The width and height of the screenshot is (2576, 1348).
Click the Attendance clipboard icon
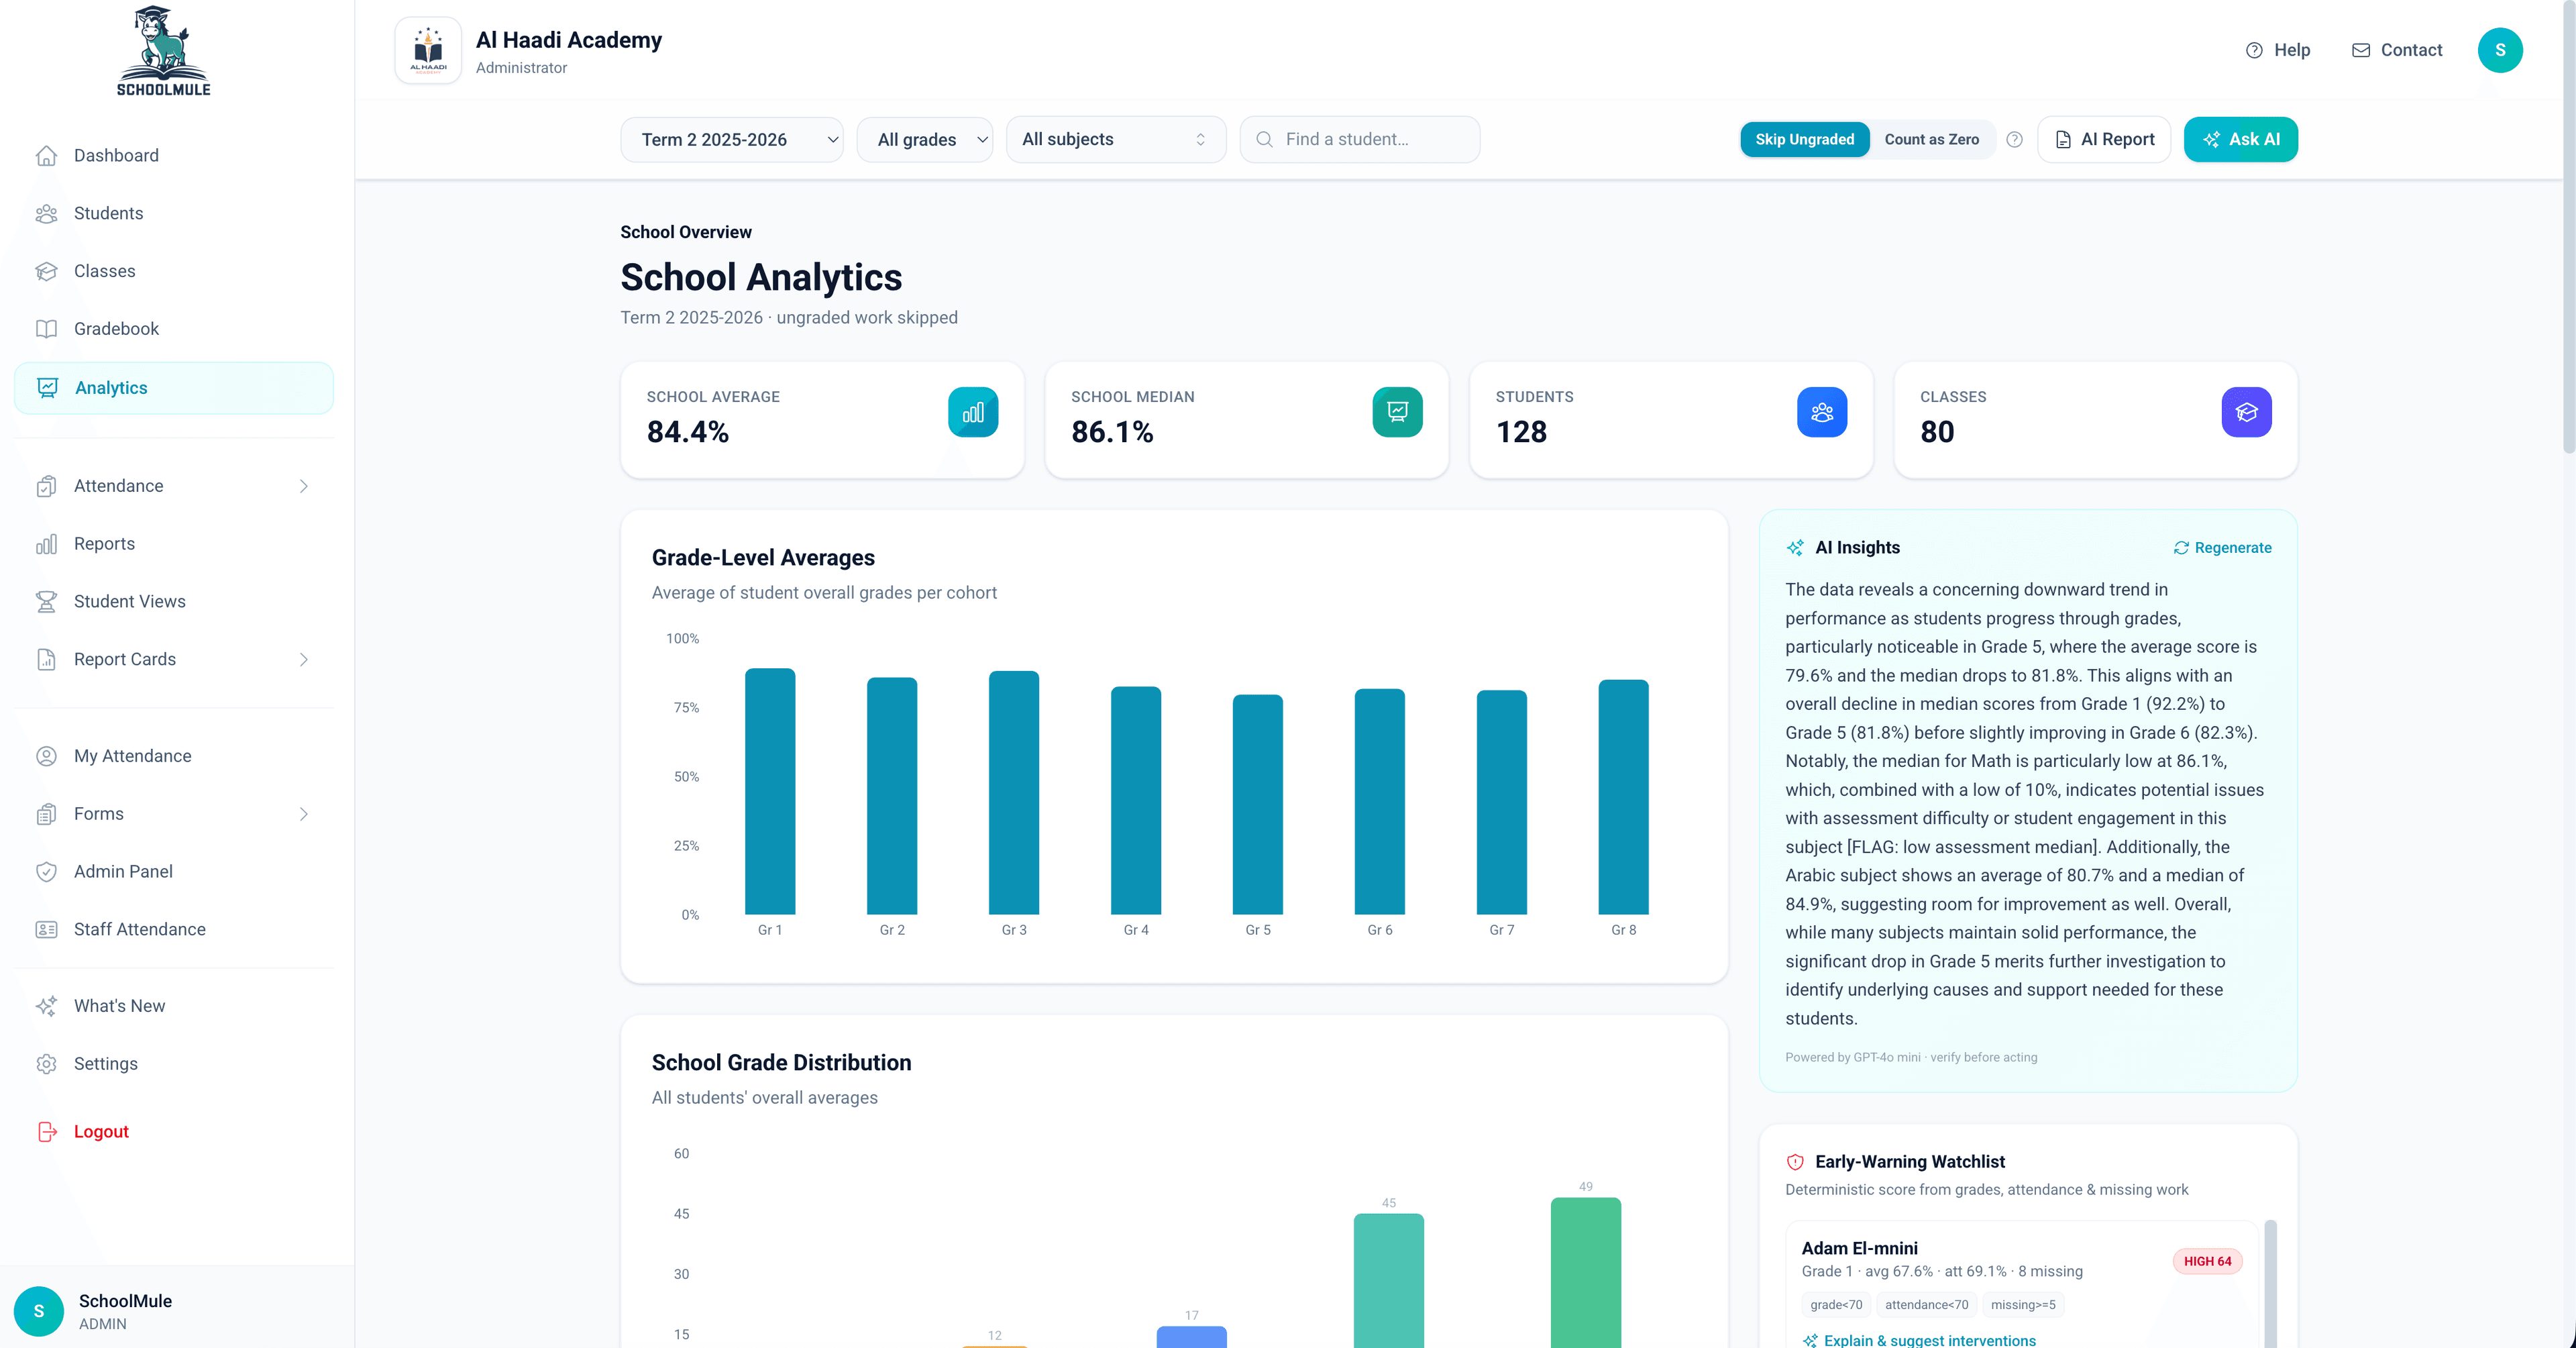tap(46, 486)
